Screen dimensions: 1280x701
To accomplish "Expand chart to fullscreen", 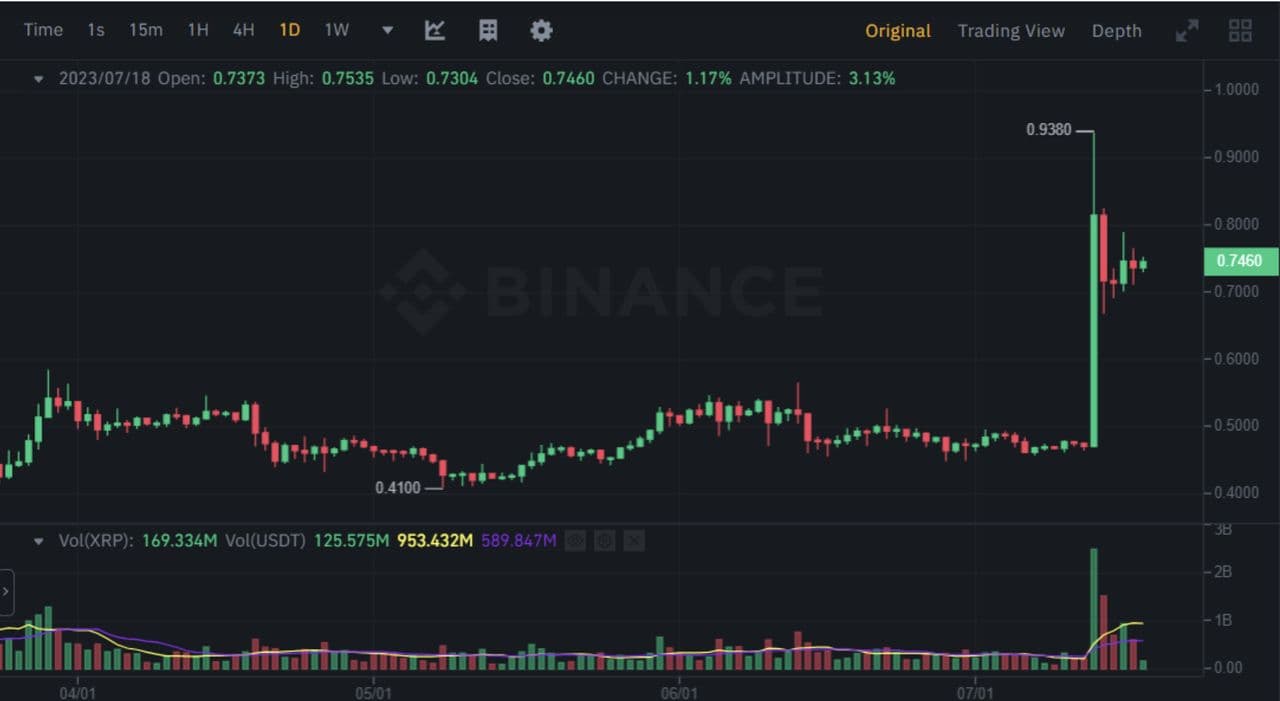I will (x=1187, y=31).
